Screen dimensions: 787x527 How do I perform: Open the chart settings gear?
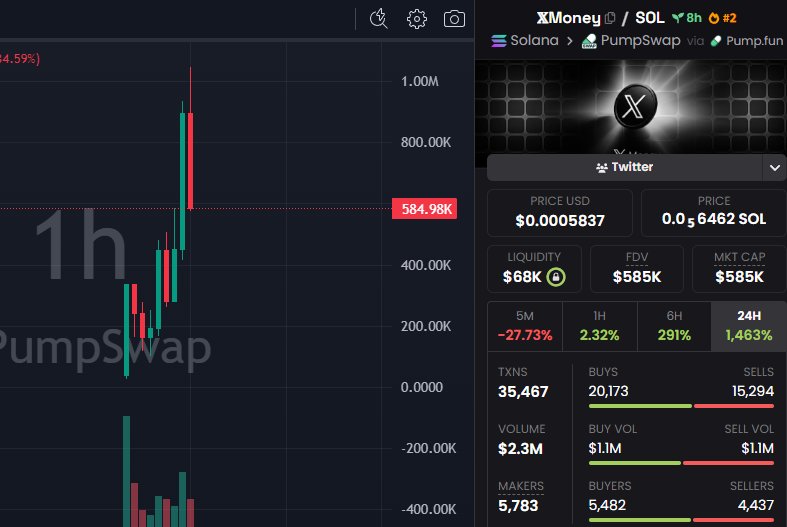click(417, 19)
